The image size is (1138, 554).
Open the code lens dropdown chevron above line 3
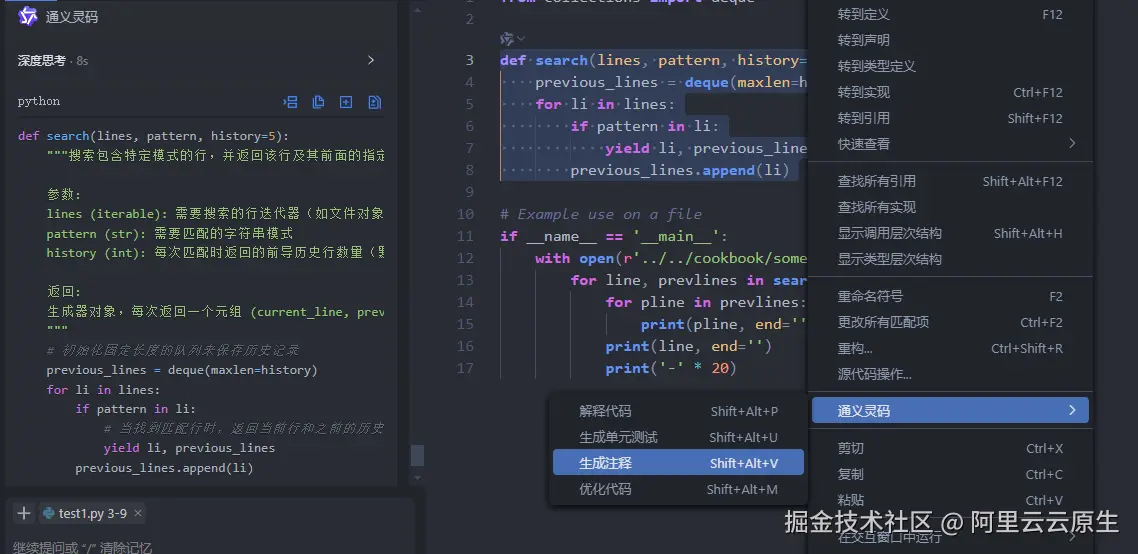point(520,38)
